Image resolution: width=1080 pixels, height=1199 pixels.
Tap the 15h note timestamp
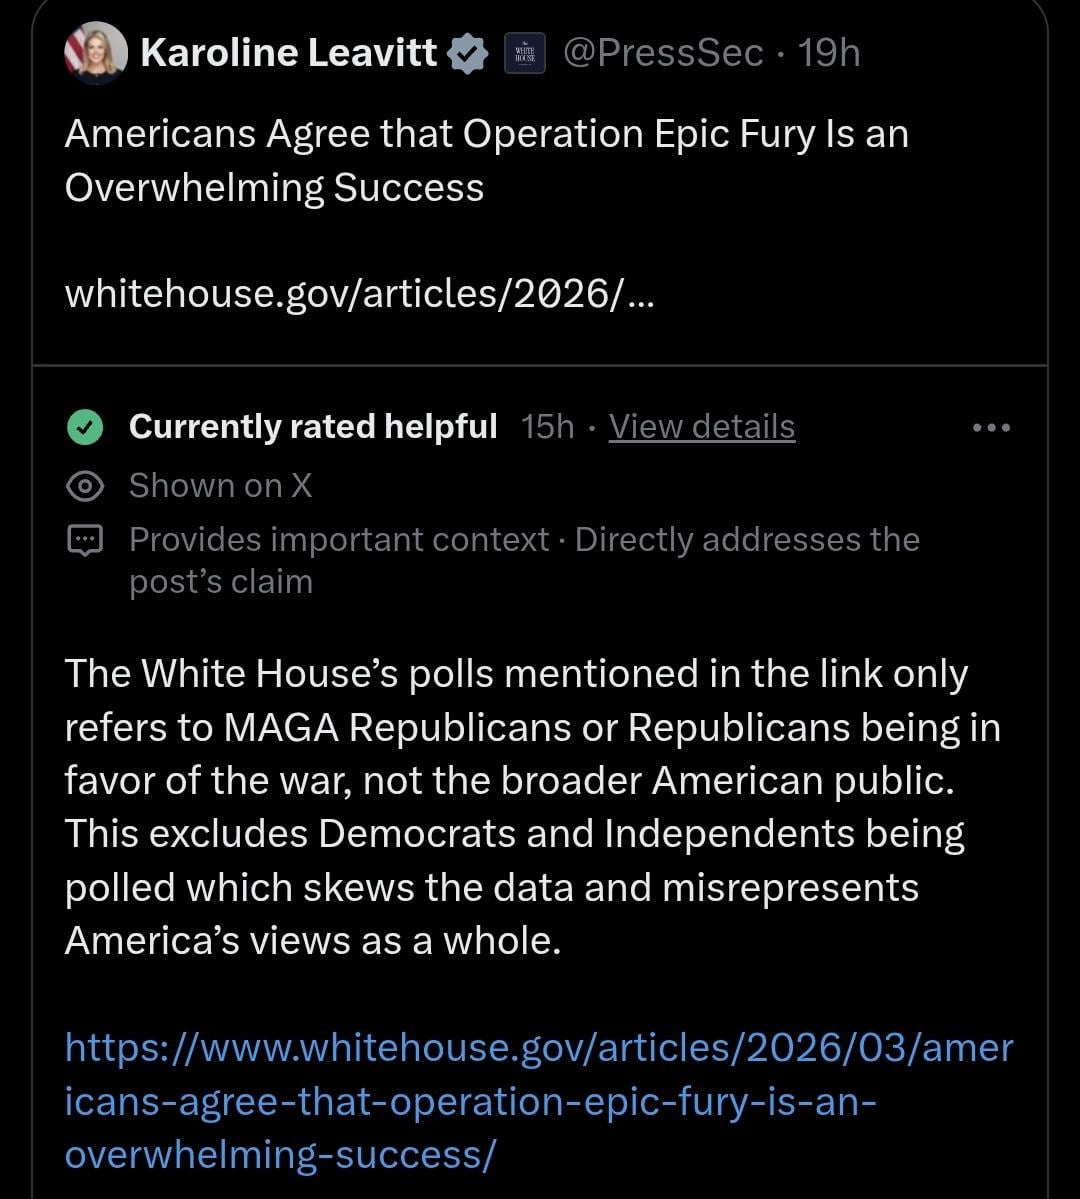pos(548,427)
